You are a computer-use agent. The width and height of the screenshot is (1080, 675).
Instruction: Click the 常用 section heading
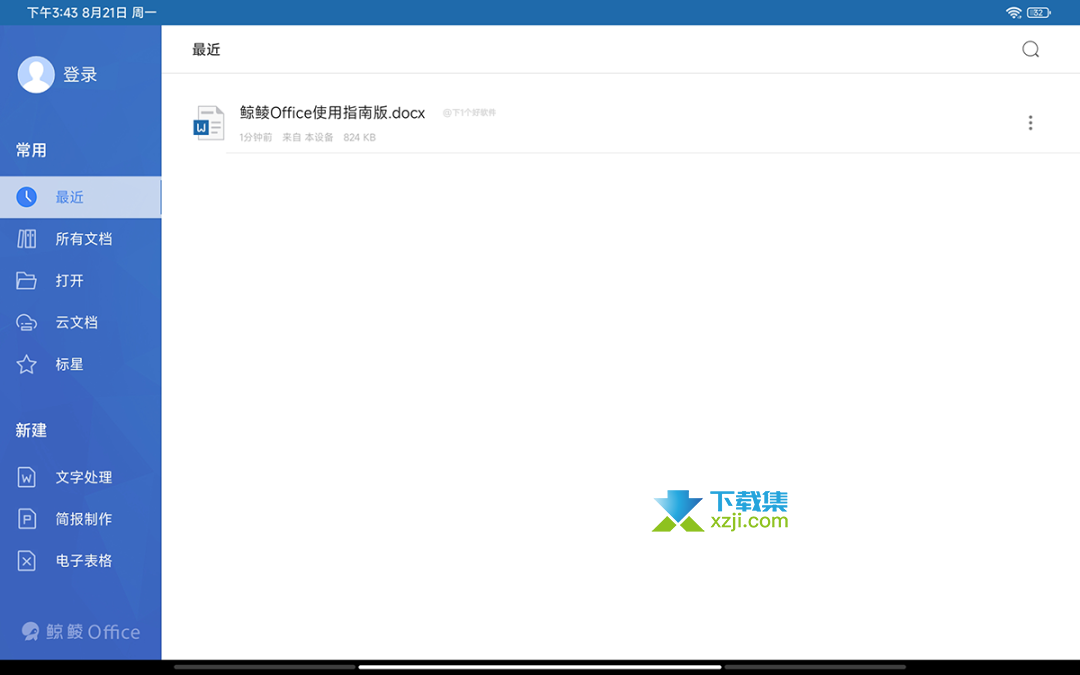[x=31, y=150]
